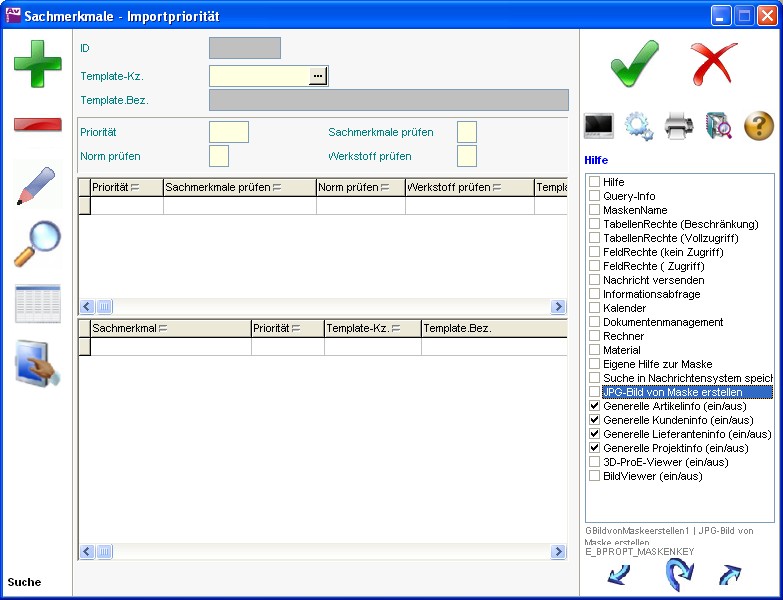Open the Template-Kz. lookup ellipsis button
This screenshot has width=783, height=600.
pyautogui.click(x=318, y=76)
